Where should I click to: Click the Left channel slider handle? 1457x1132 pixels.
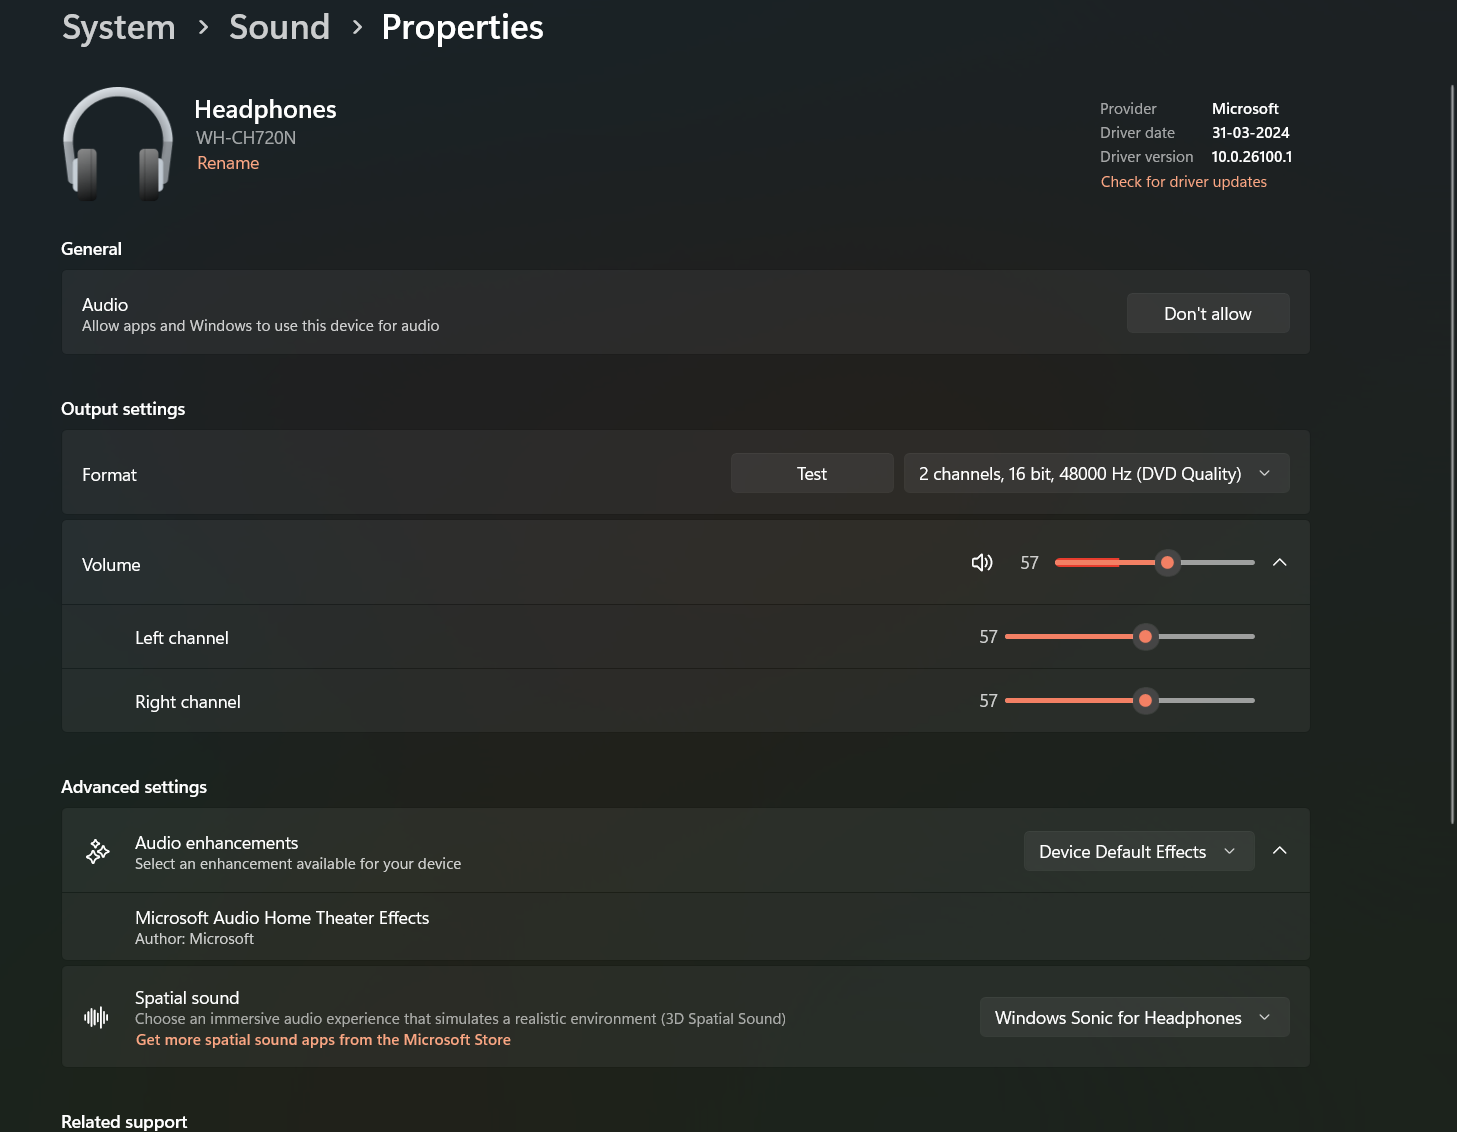1146,637
